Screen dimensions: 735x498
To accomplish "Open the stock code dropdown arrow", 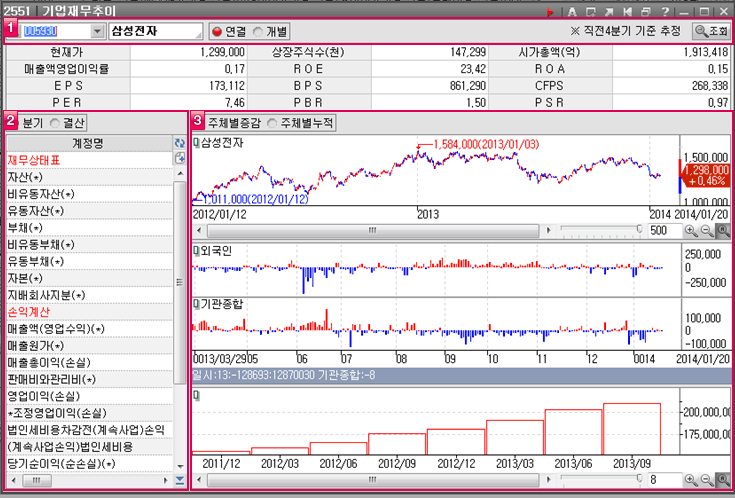I will point(97,31).
